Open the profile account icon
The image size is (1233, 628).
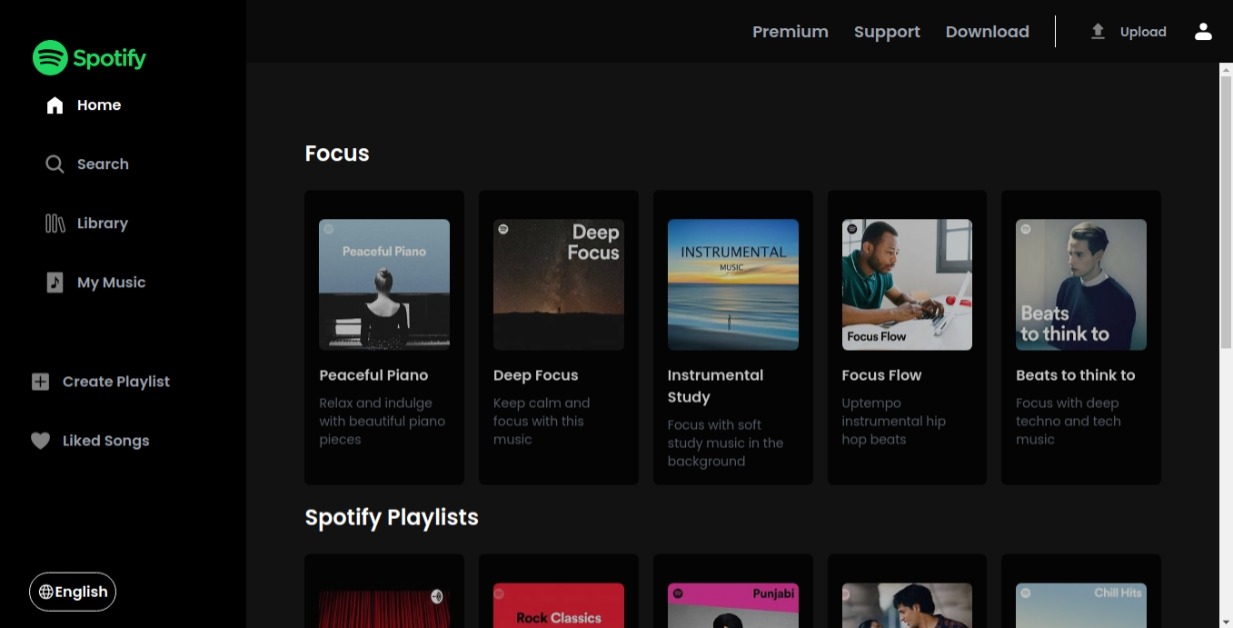(1203, 31)
